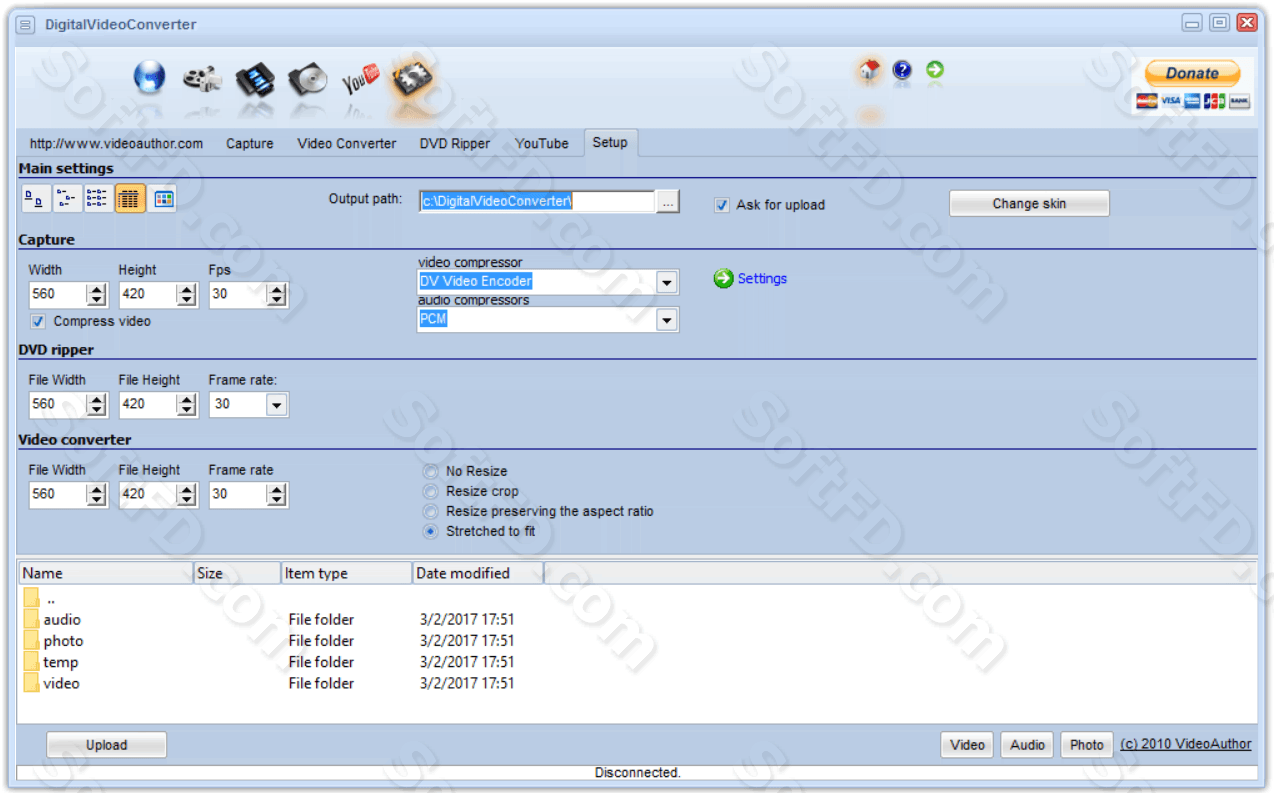Select Resize preserving the aspect ratio

[430, 511]
